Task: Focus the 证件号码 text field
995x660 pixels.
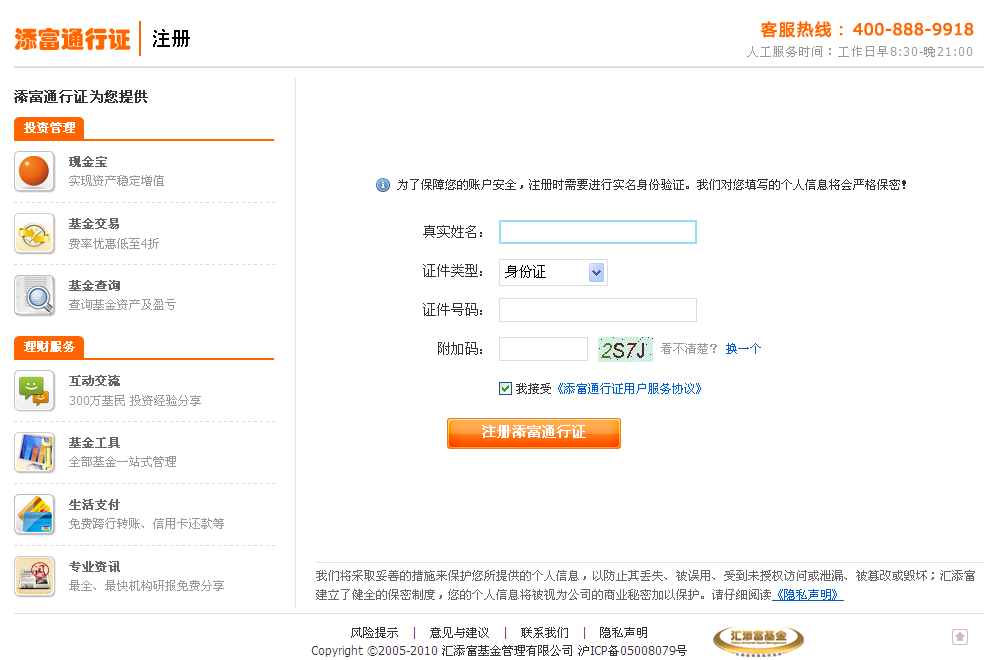Action: (597, 310)
